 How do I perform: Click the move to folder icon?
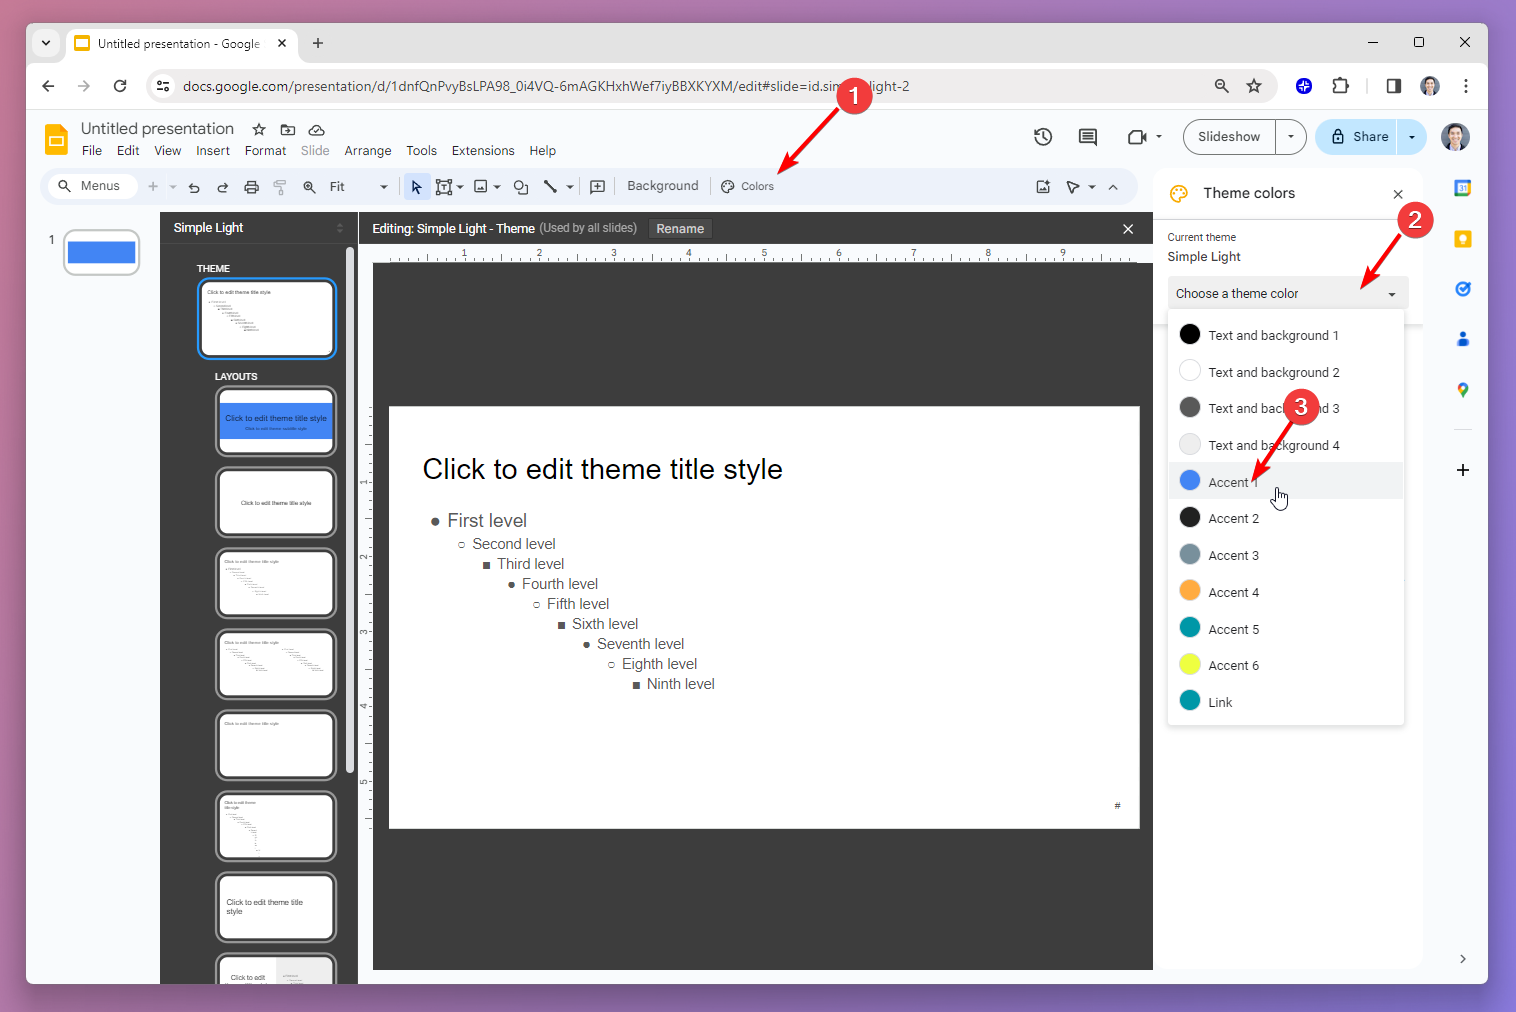point(288,130)
